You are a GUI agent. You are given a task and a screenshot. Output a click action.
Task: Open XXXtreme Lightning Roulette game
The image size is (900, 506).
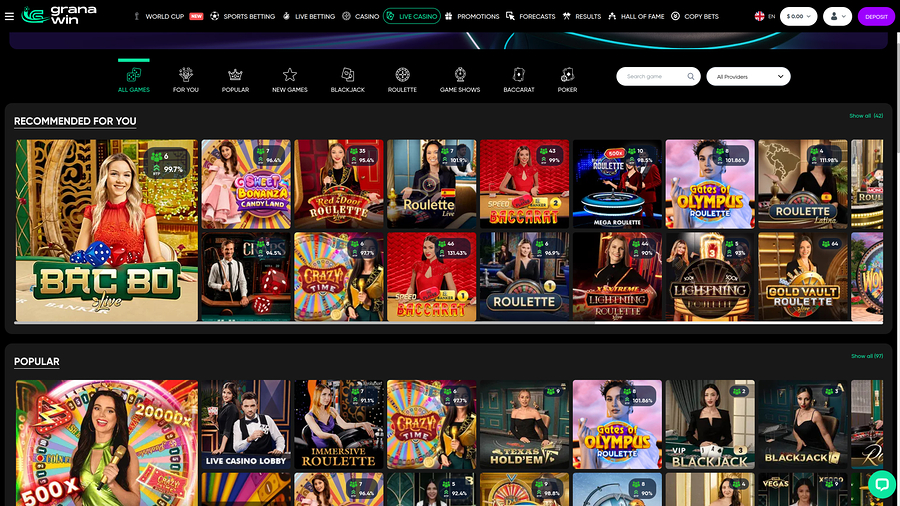617,277
